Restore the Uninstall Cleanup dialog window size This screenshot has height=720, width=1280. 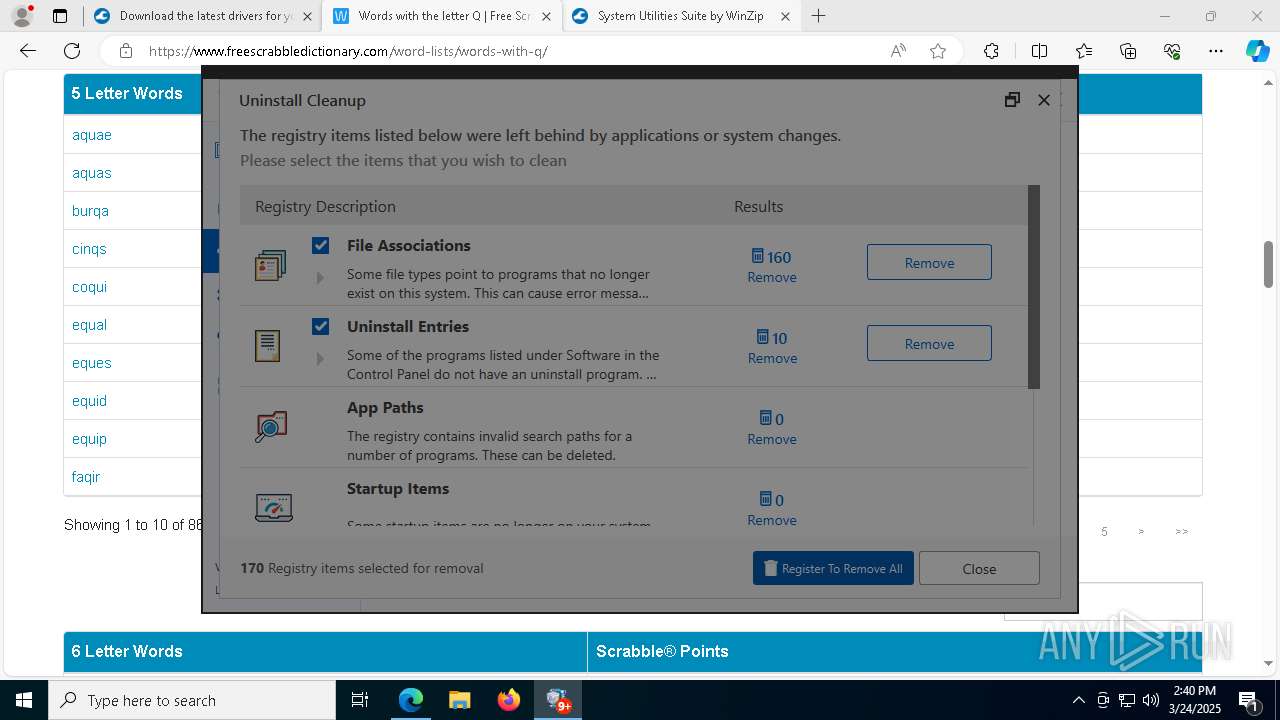tap(1012, 100)
